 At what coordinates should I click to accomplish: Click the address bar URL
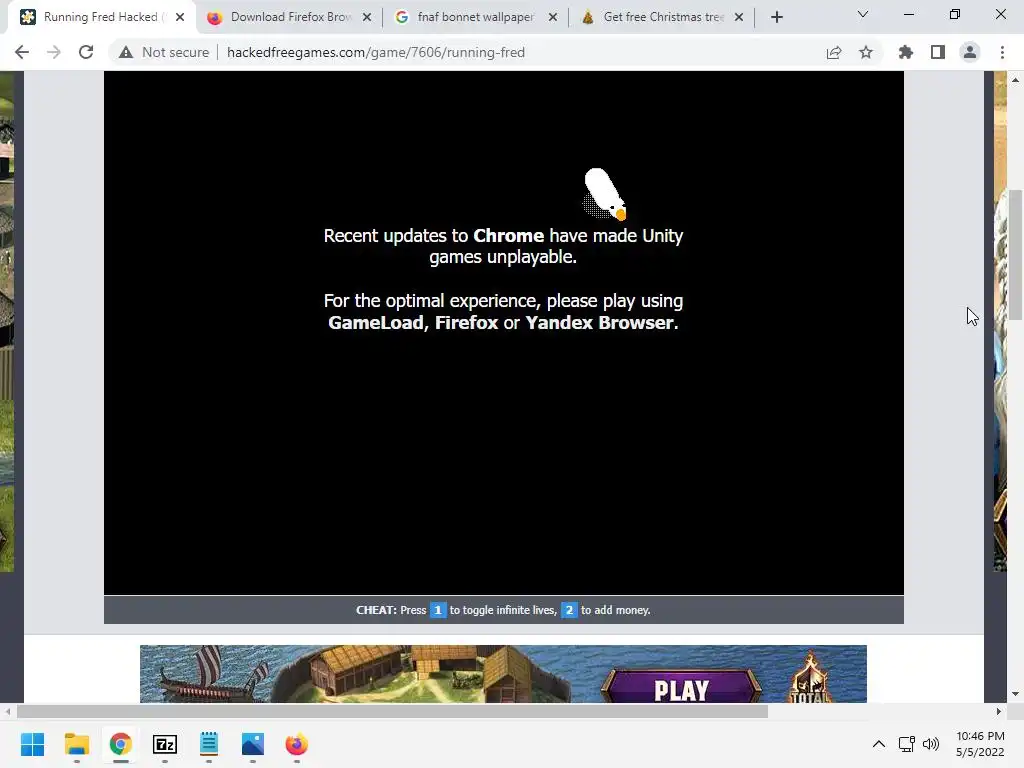pos(376,52)
